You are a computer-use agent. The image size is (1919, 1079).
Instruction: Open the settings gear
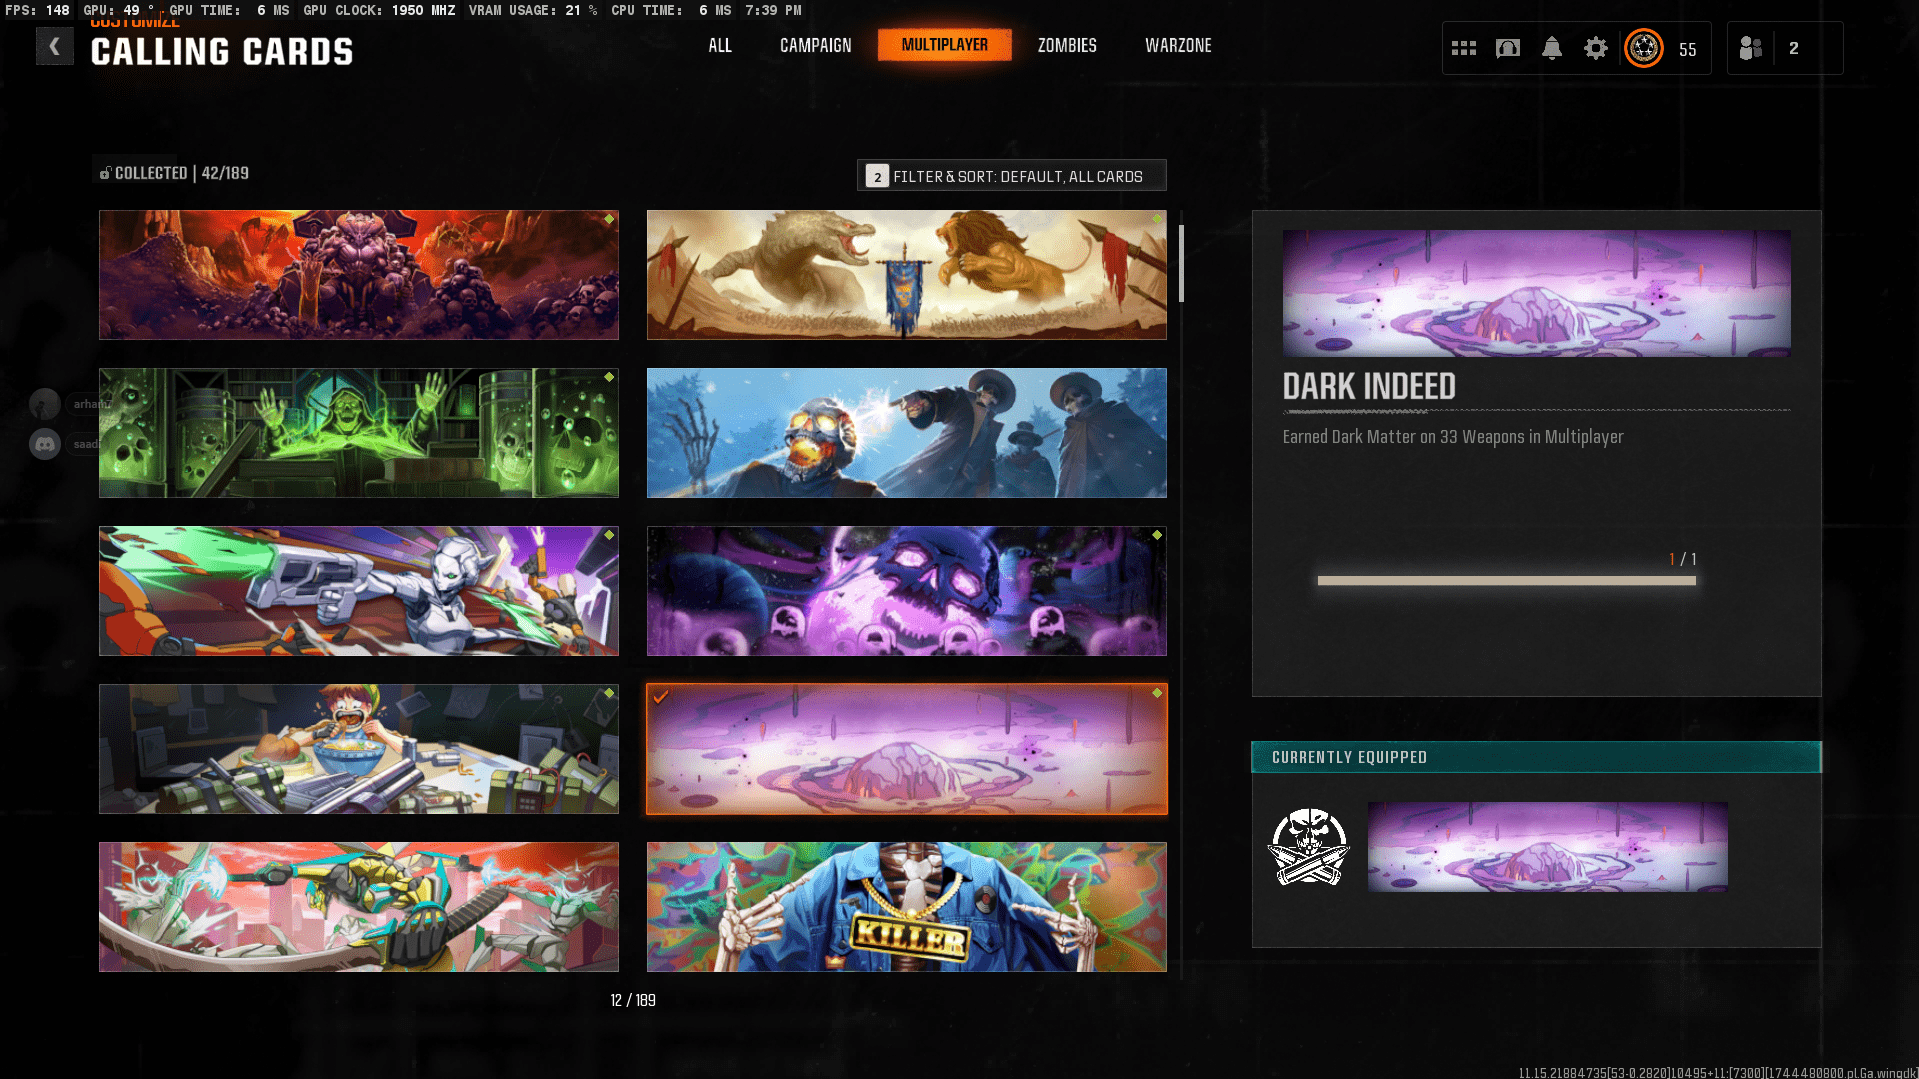[x=1595, y=48]
